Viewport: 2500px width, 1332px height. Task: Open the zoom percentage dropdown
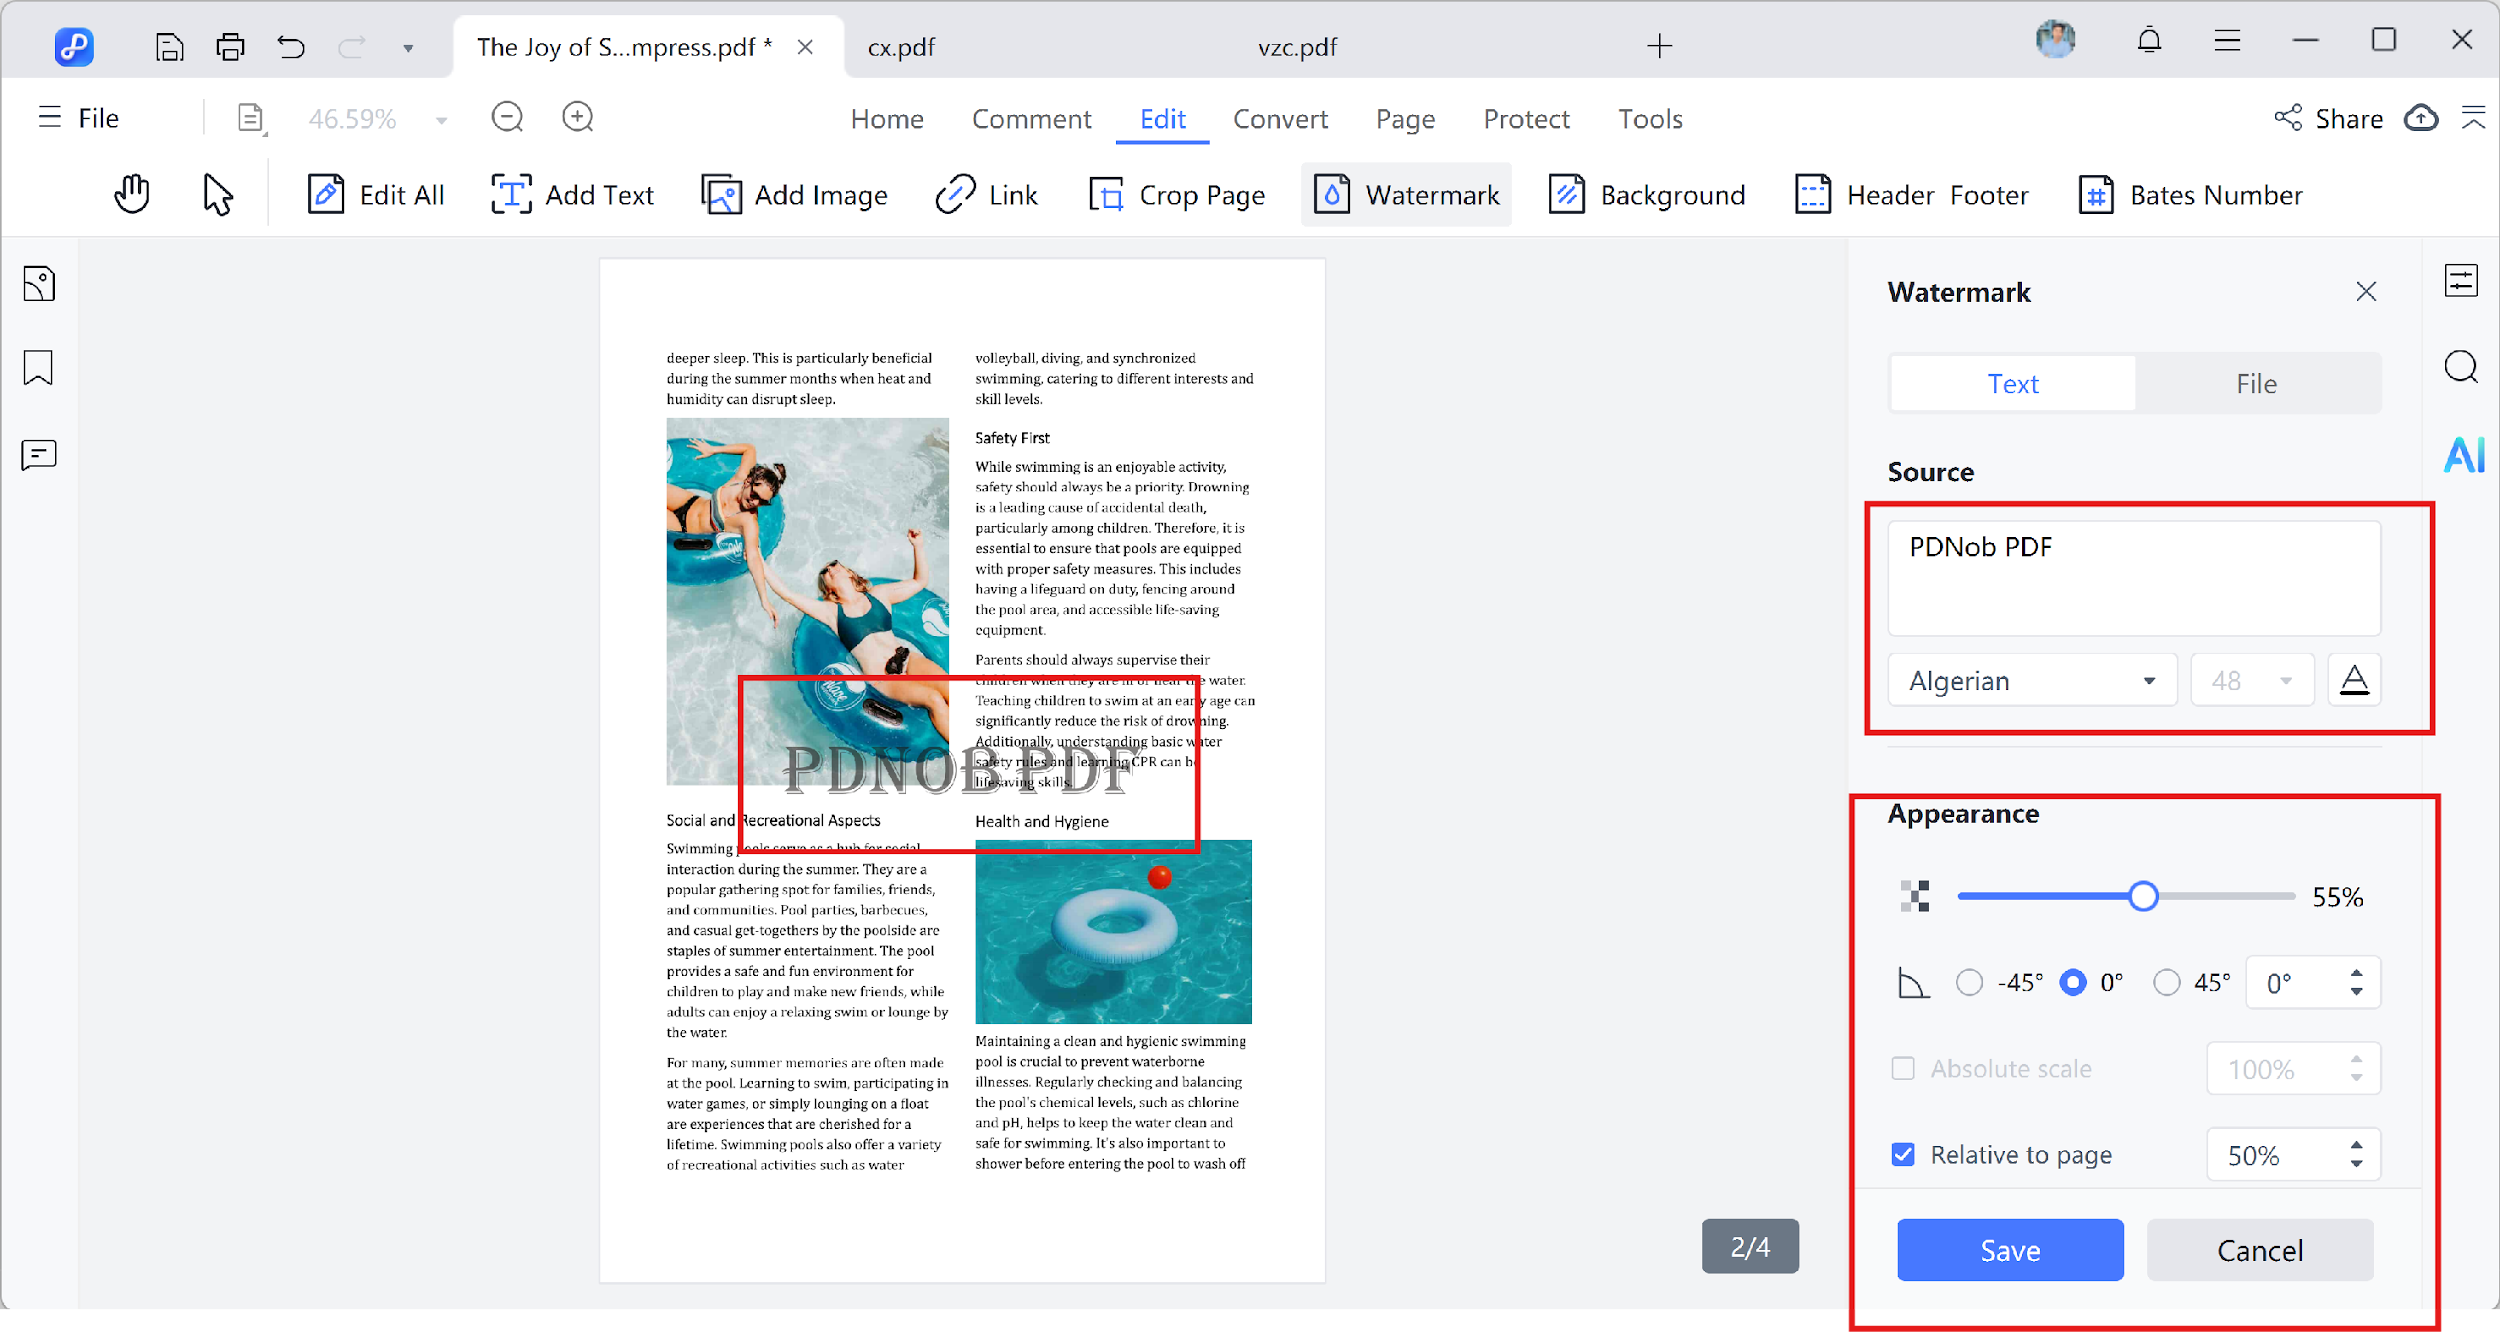tap(440, 118)
